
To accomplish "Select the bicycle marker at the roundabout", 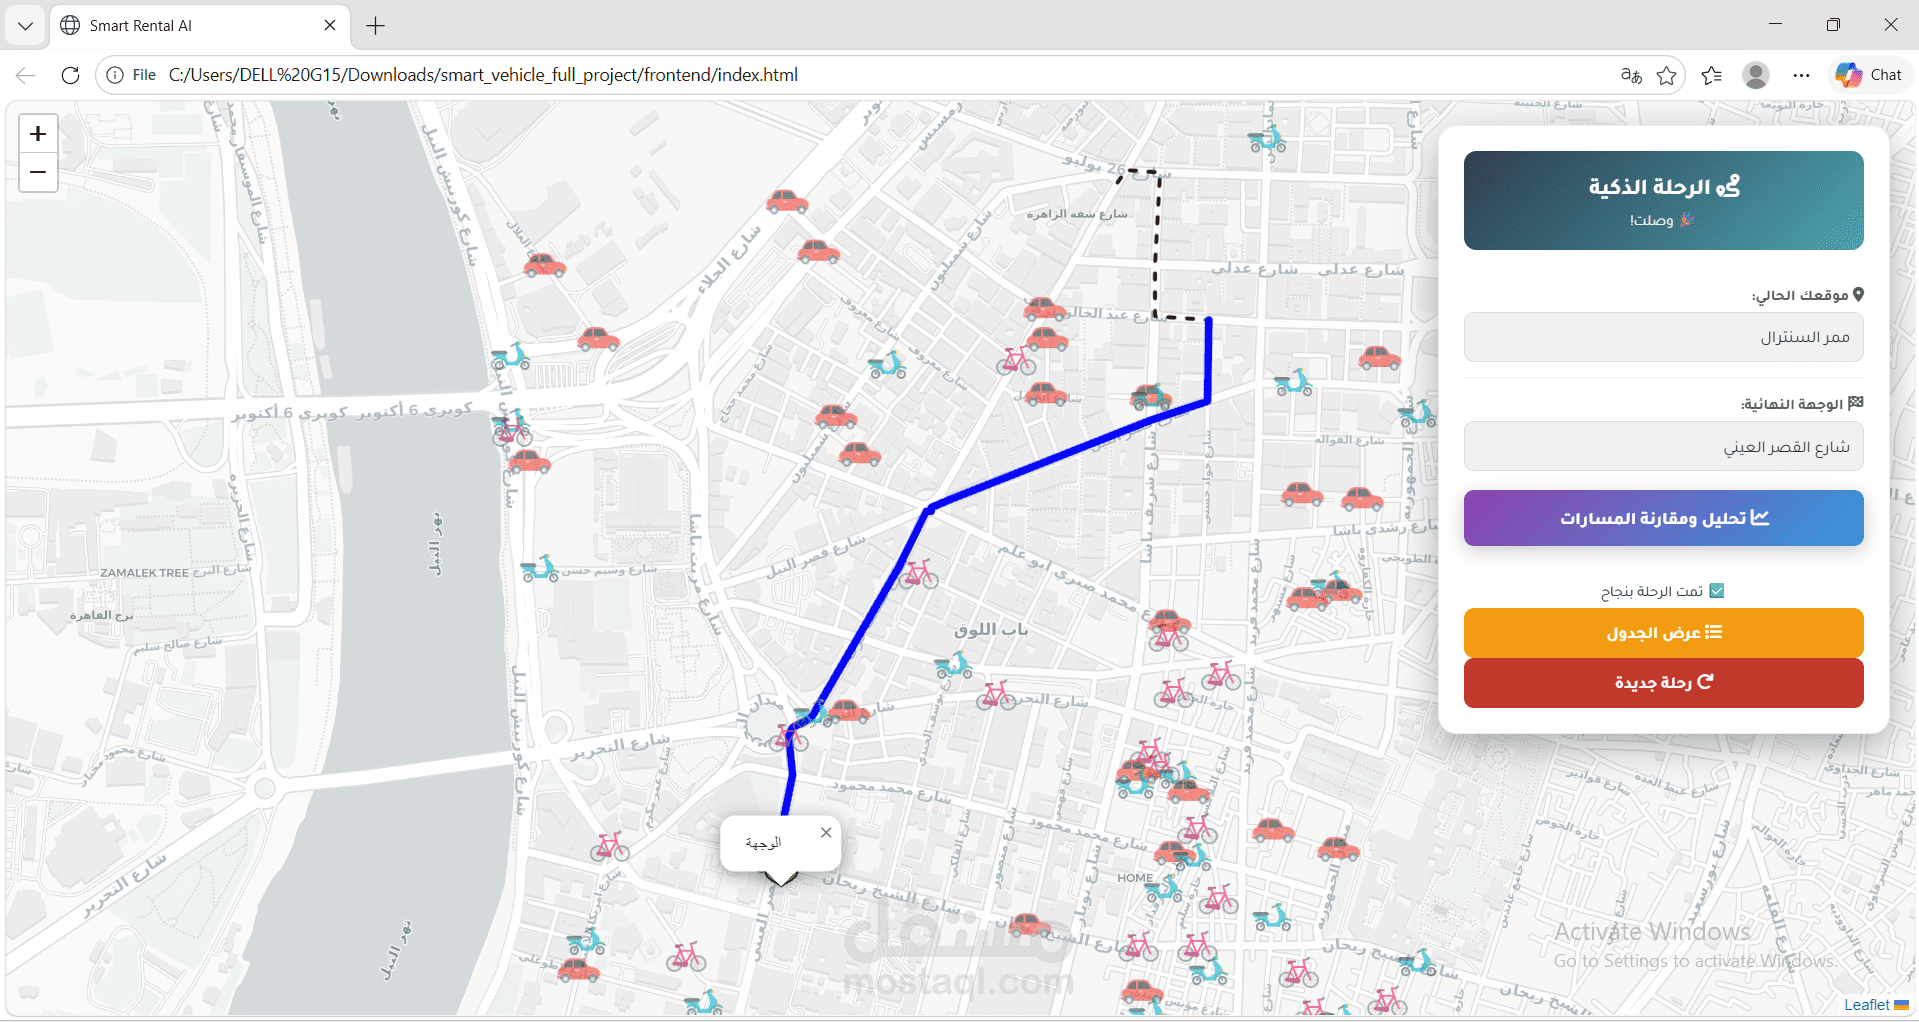I will tap(790, 738).
